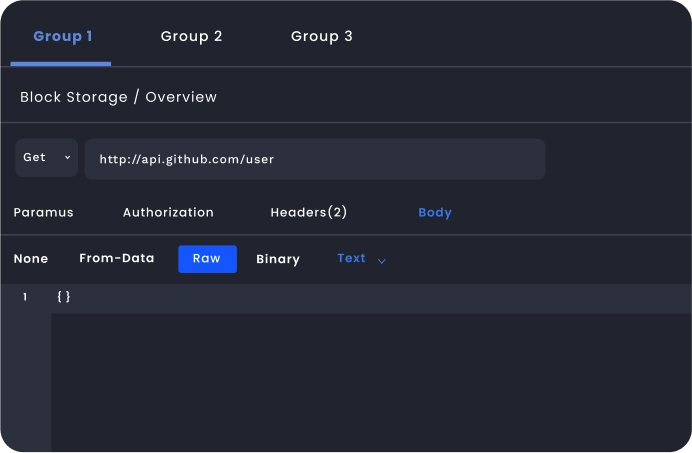
Task: Go to the Authorization tab
Action: [x=168, y=212]
